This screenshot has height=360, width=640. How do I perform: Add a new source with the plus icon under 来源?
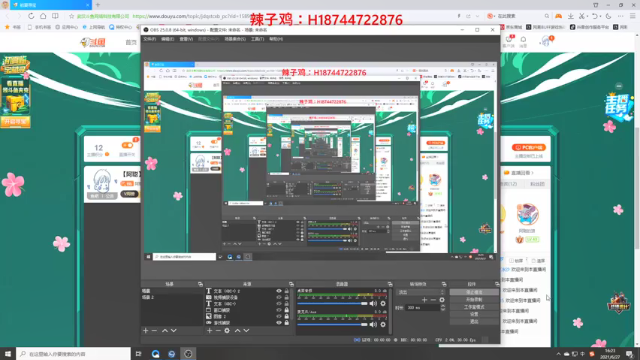click(x=209, y=331)
